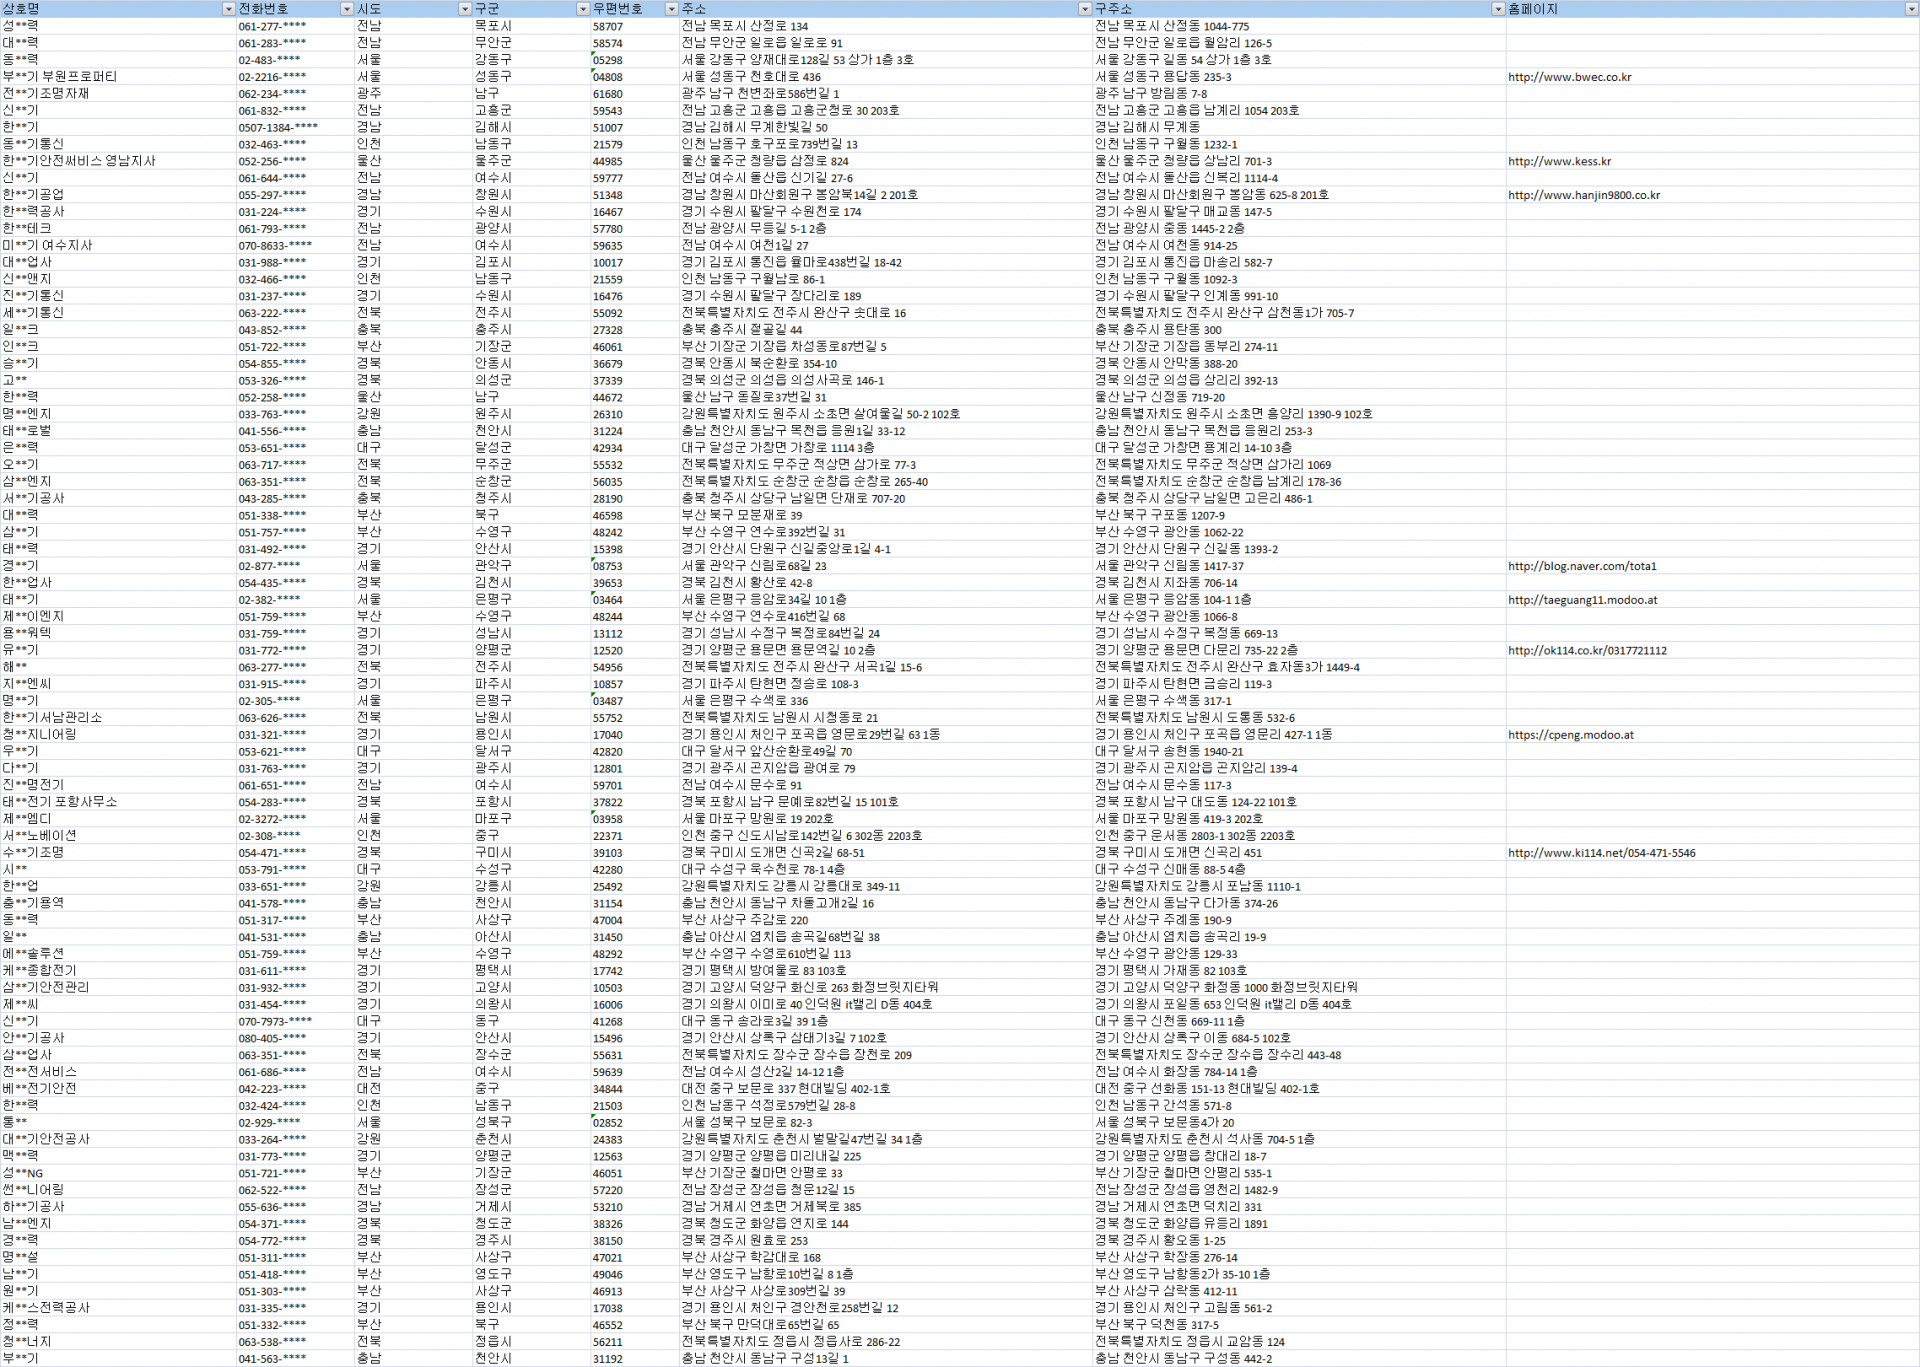Open filter dropdown for 구군 column
Screen dimensions: 1920x1367
click(583, 9)
